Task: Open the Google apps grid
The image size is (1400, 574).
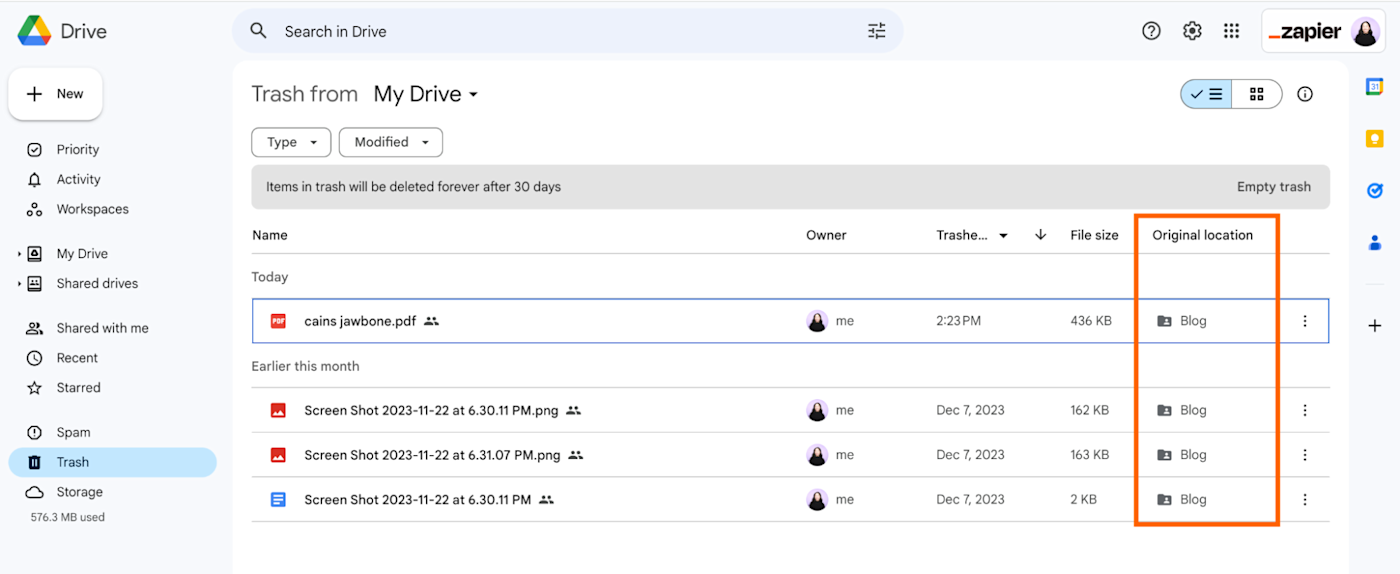Action: [1232, 31]
